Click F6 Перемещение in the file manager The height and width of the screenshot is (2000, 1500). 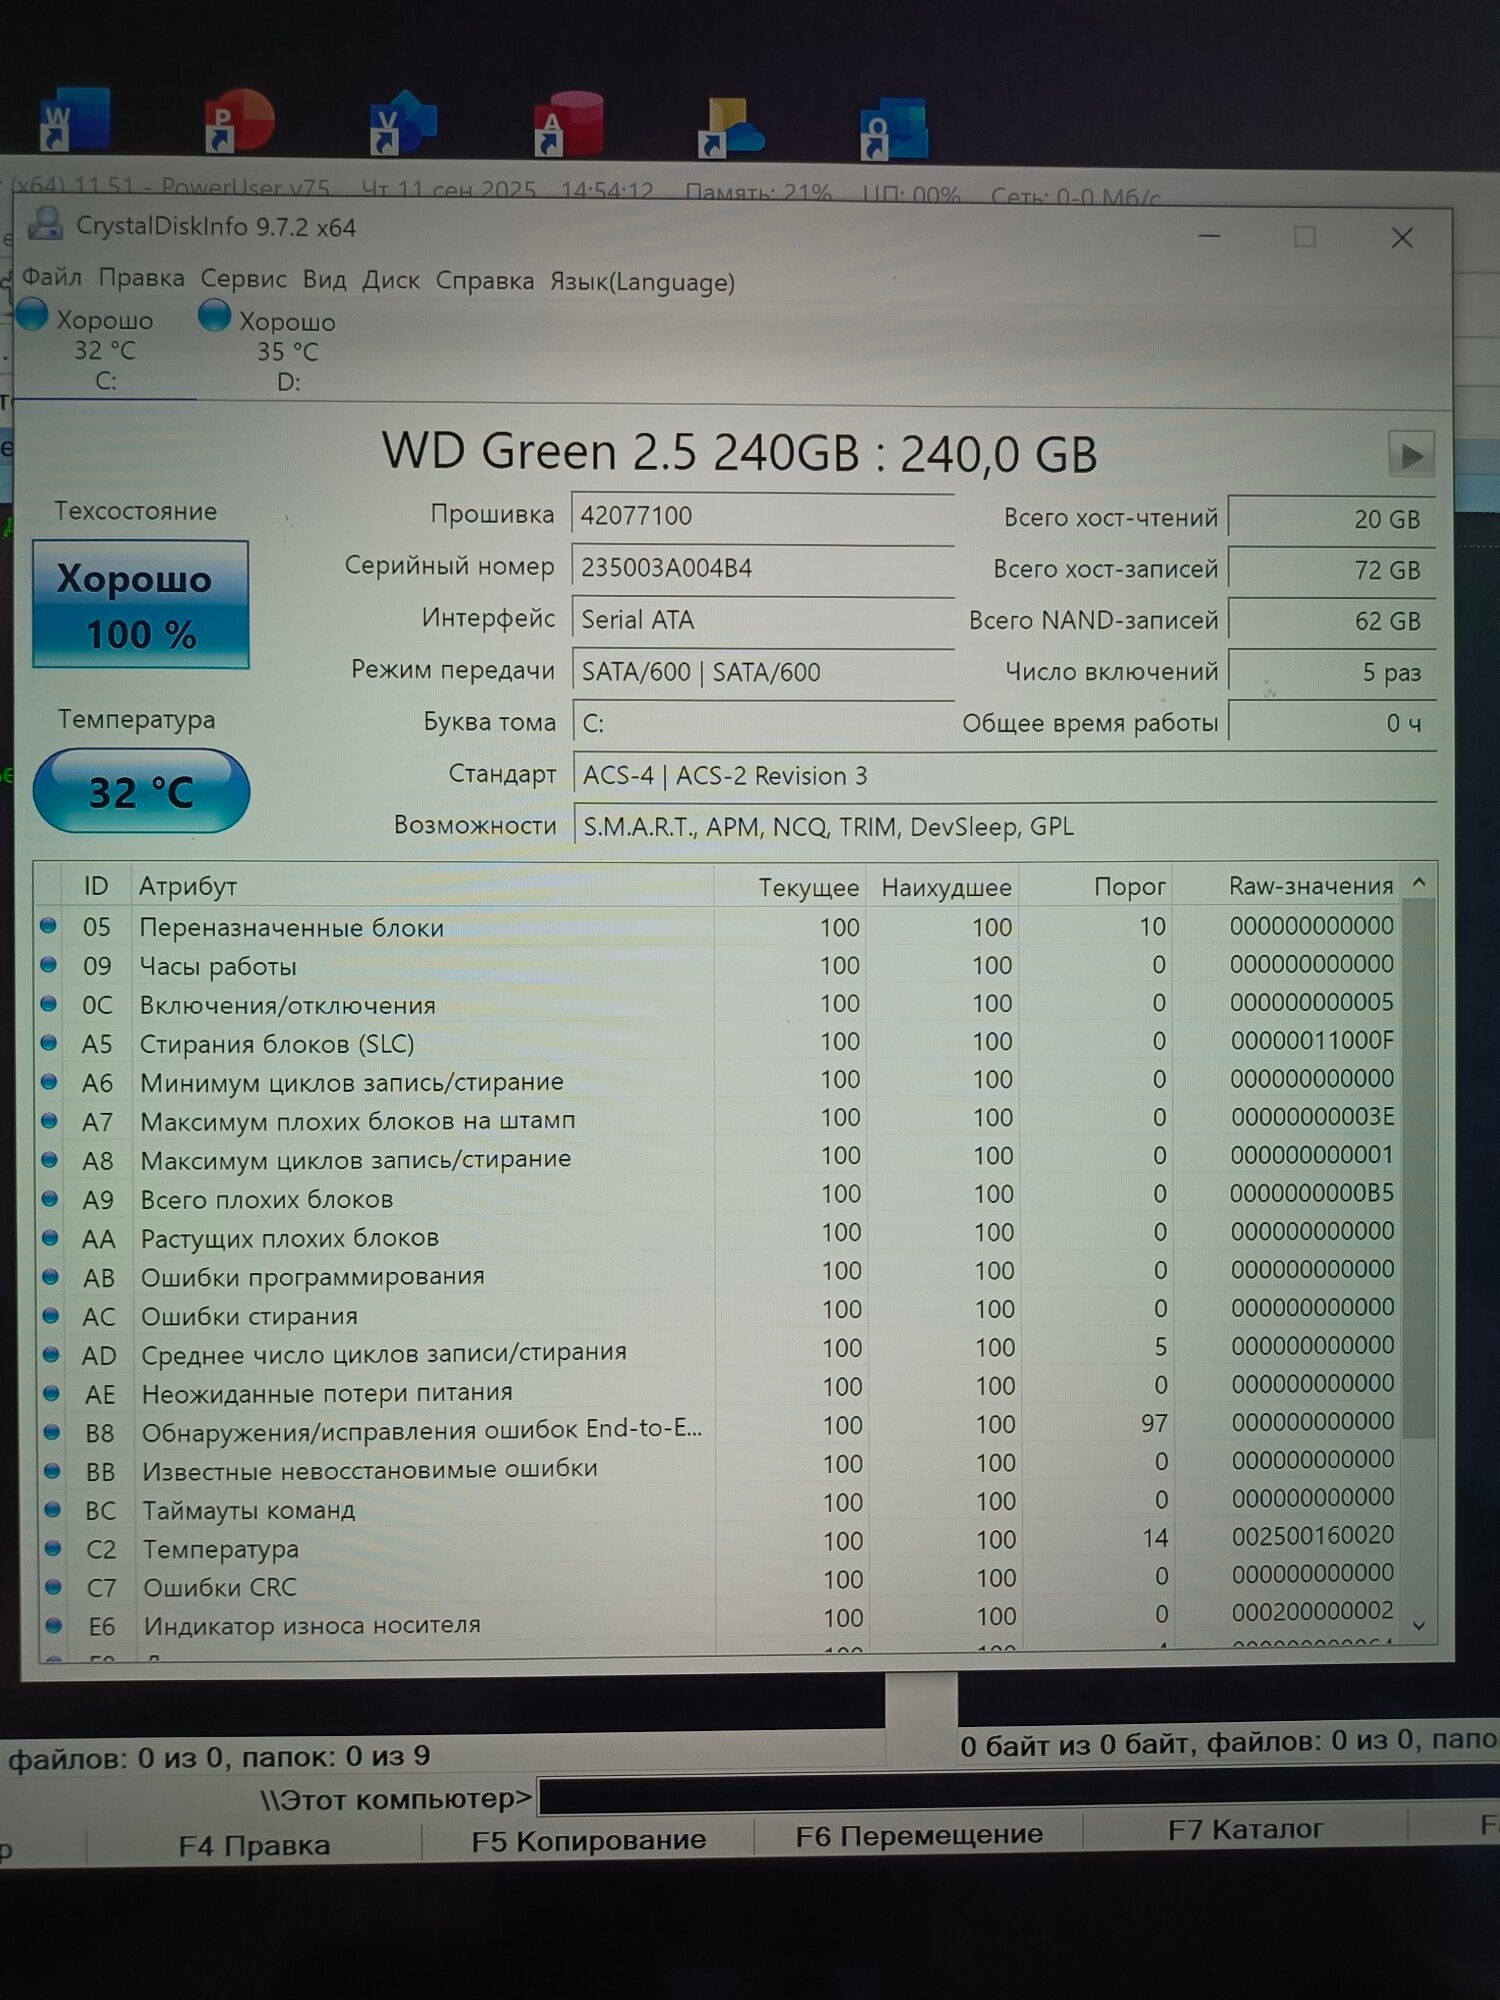tap(919, 1835)
